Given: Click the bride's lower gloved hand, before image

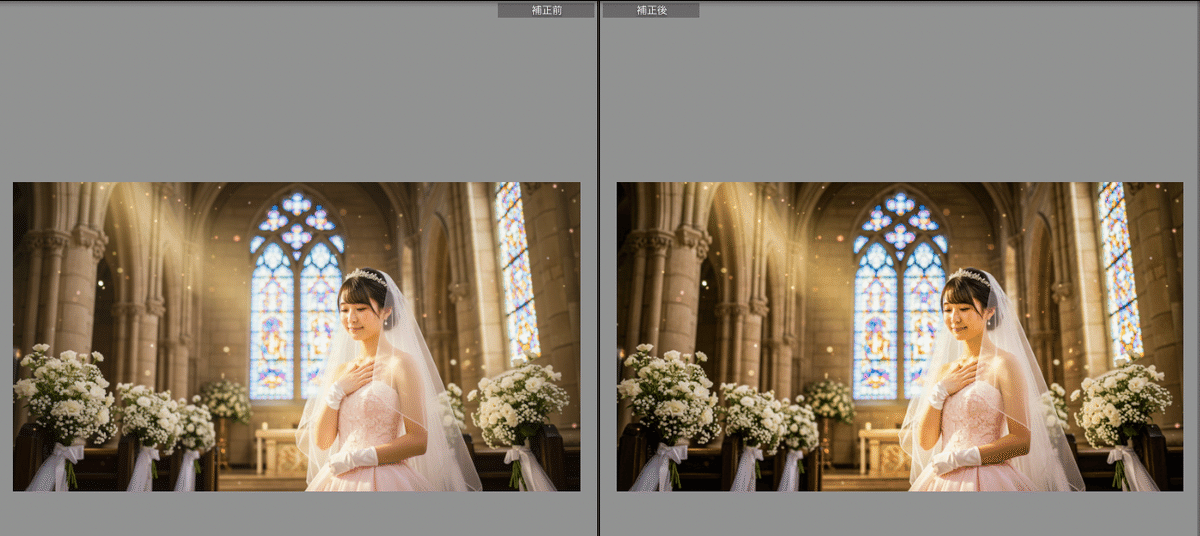Looking at the screenshot, I should [x=352, y=461].
